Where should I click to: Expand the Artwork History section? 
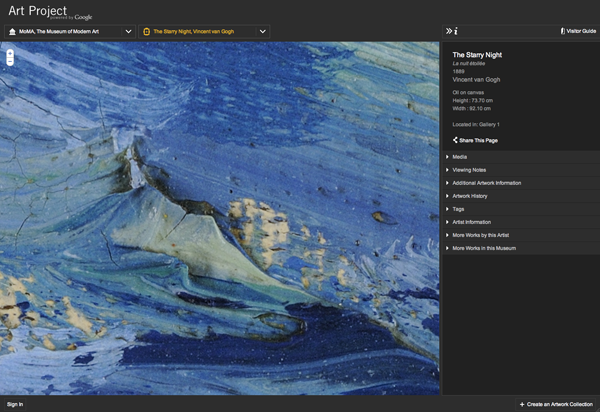pyautogui.click(x=521, y=196)
